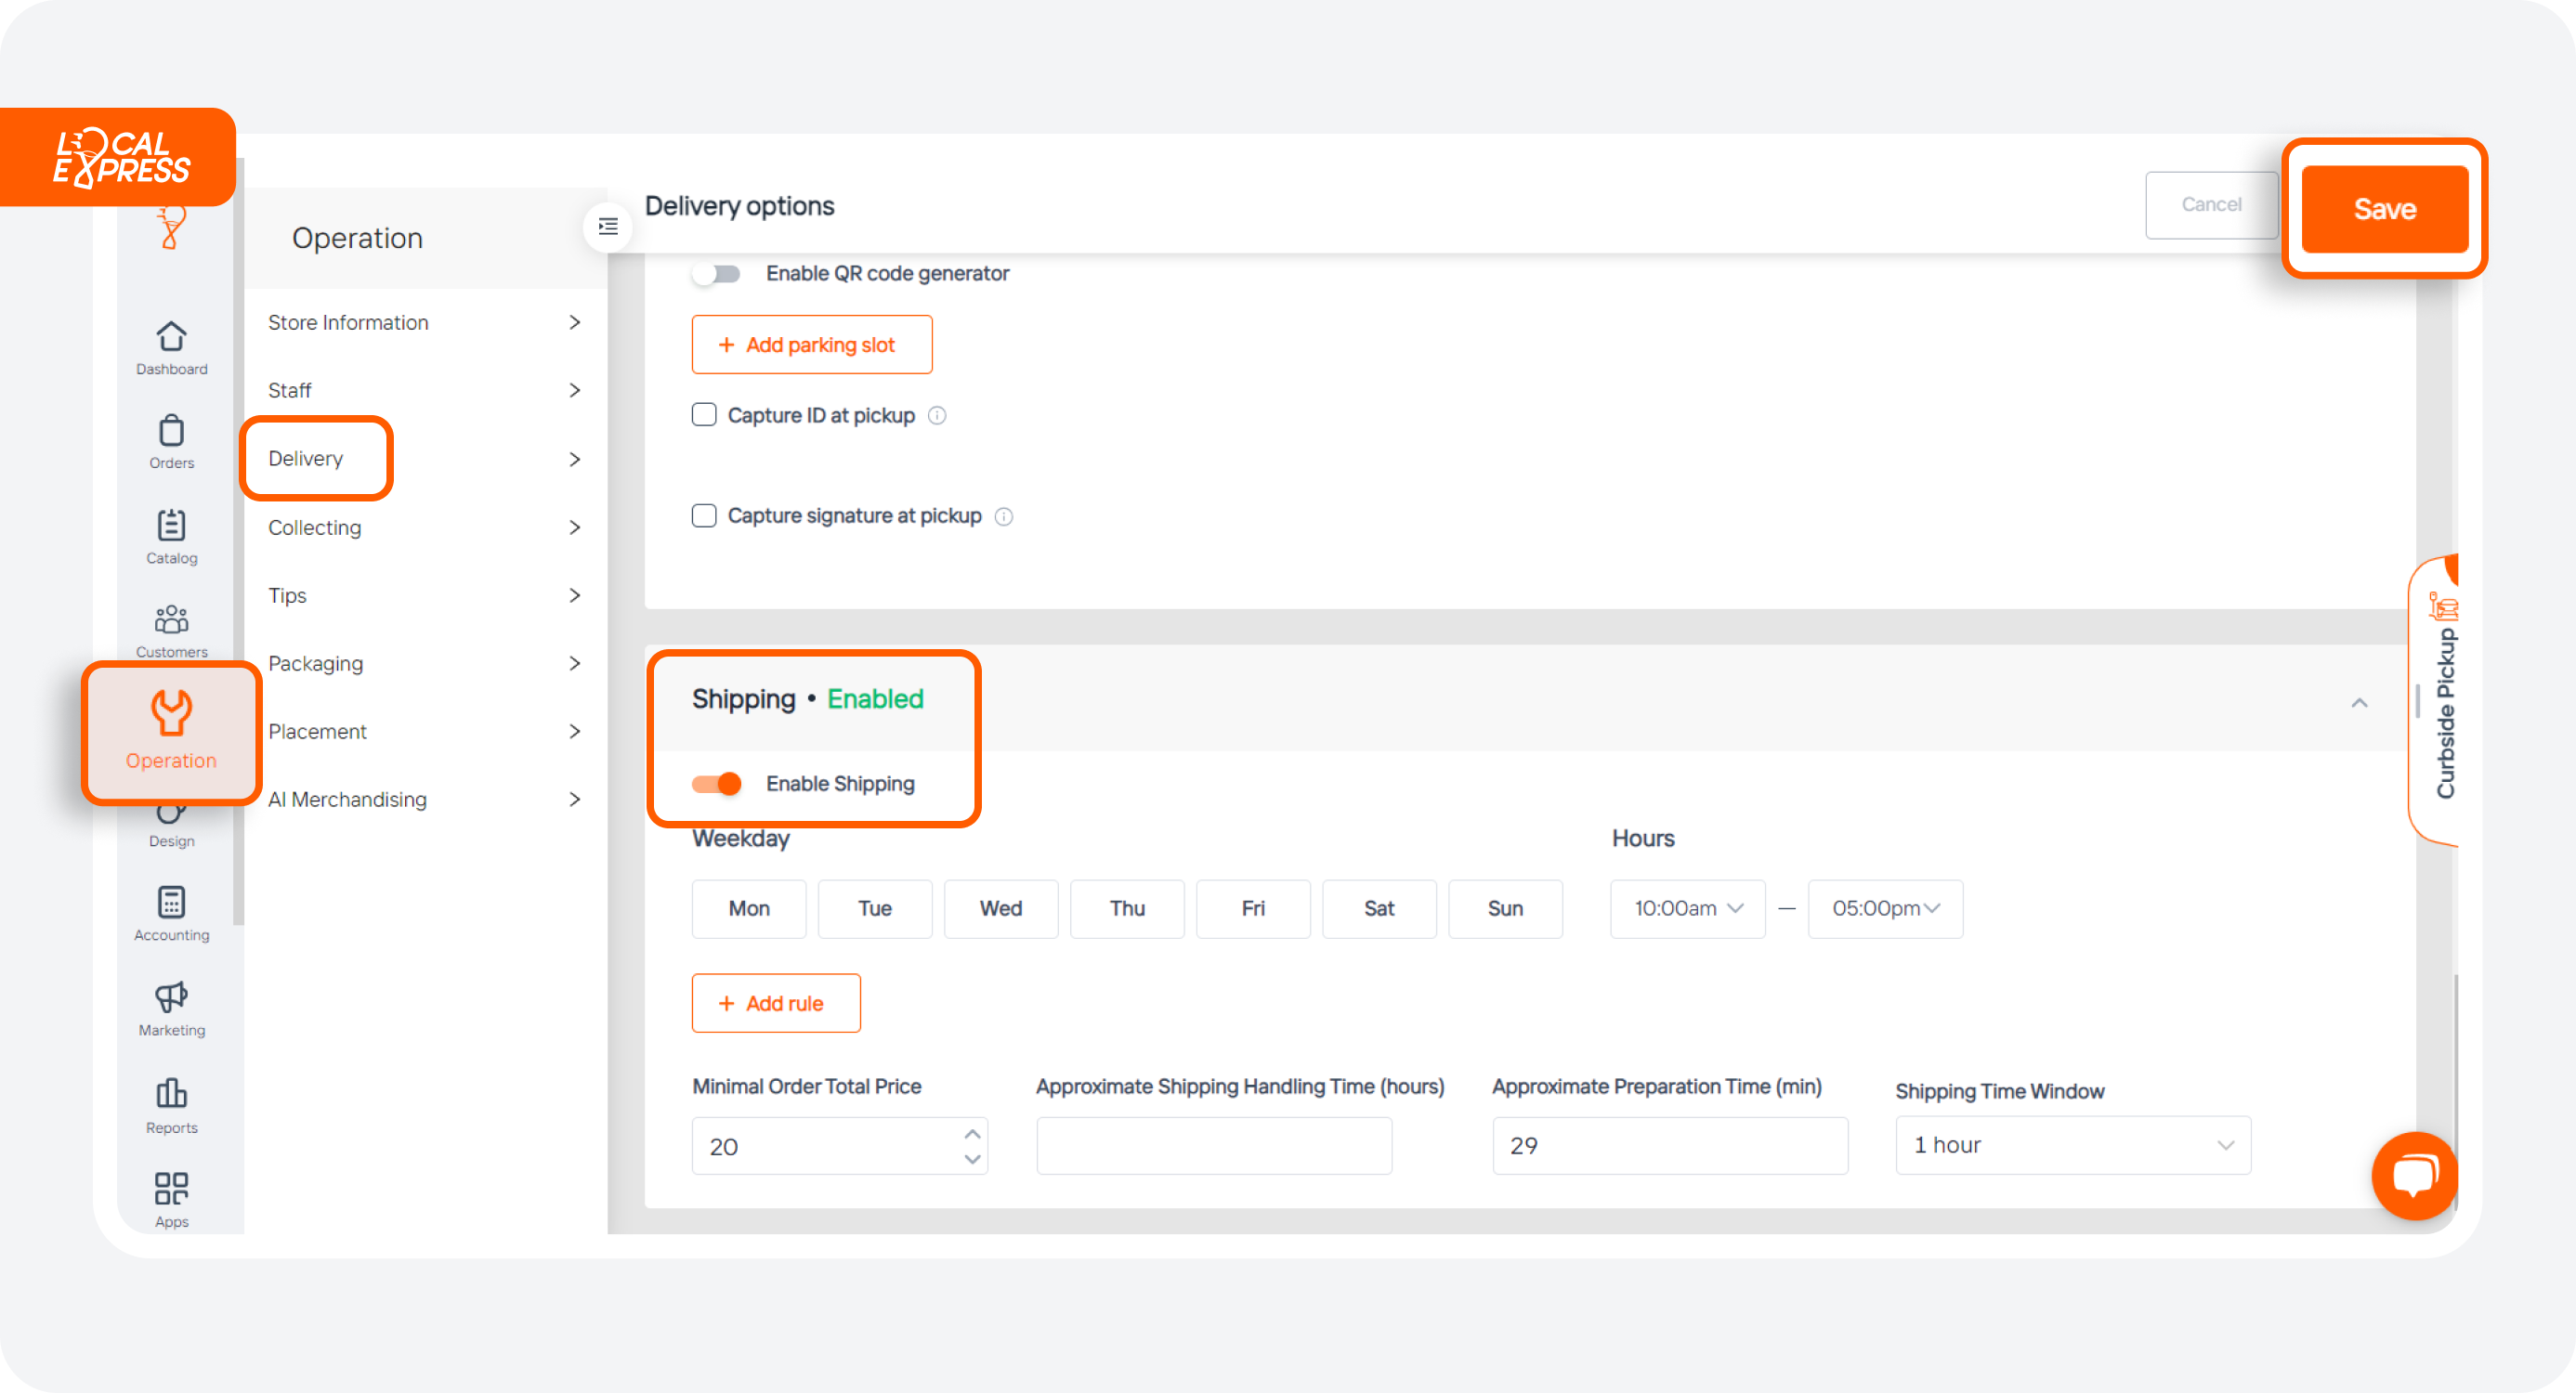Click the Save button
The image size is (2576, 1393).
(2384, 209)
